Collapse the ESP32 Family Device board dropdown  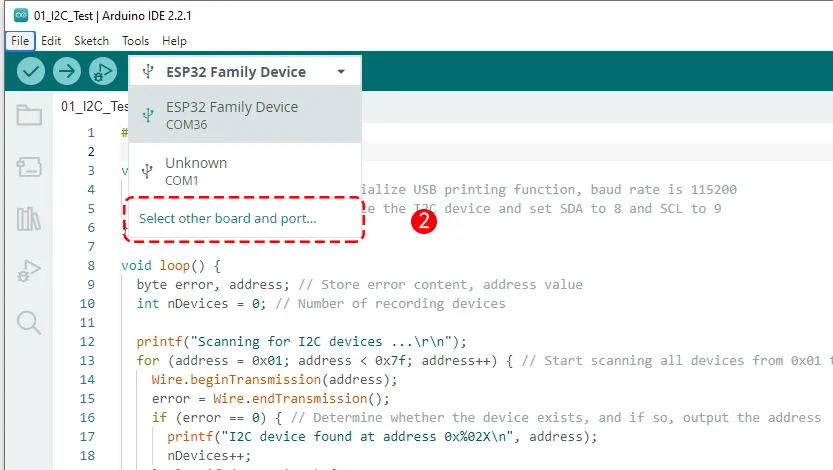click(245, 72)
